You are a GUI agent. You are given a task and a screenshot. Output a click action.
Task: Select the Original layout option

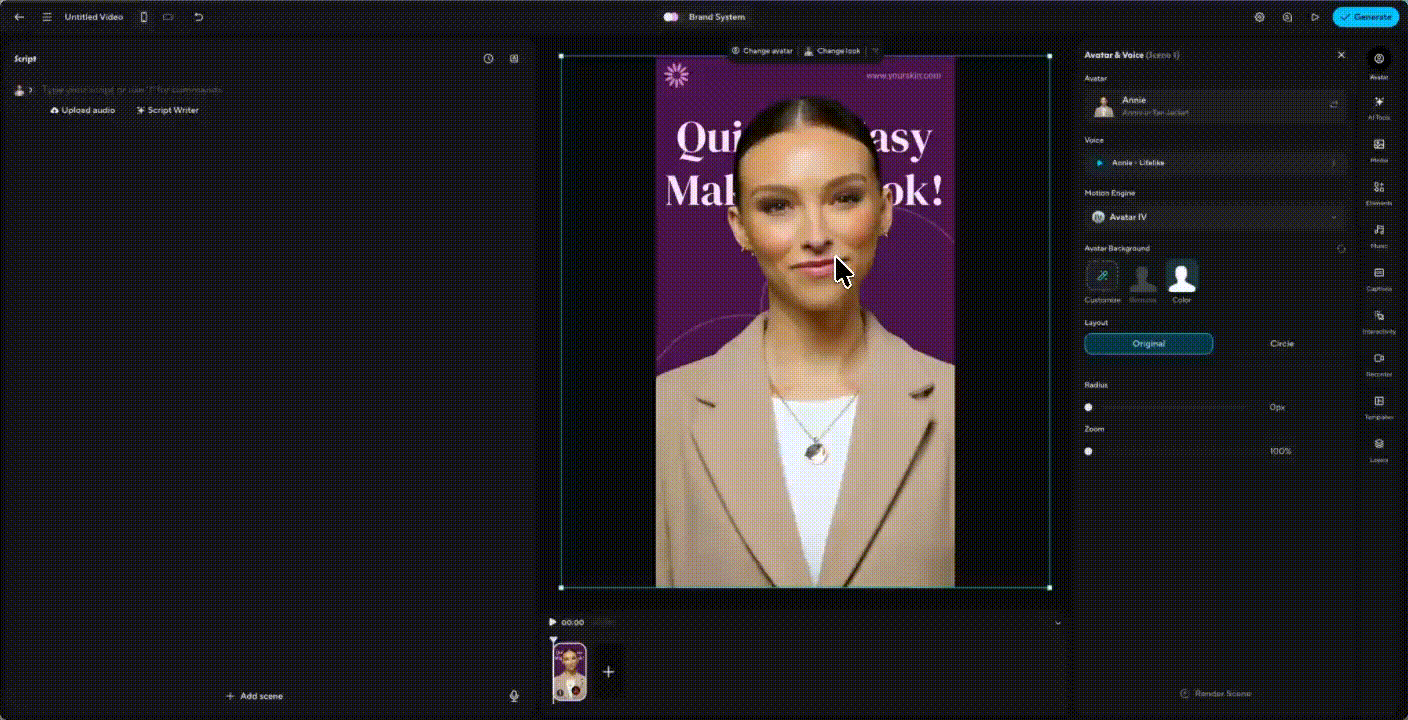click(x=1148, y=344)
